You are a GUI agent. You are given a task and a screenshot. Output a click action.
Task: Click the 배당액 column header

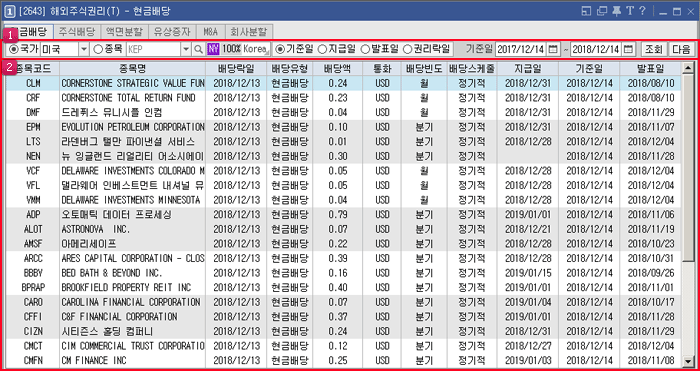(337, 69)
